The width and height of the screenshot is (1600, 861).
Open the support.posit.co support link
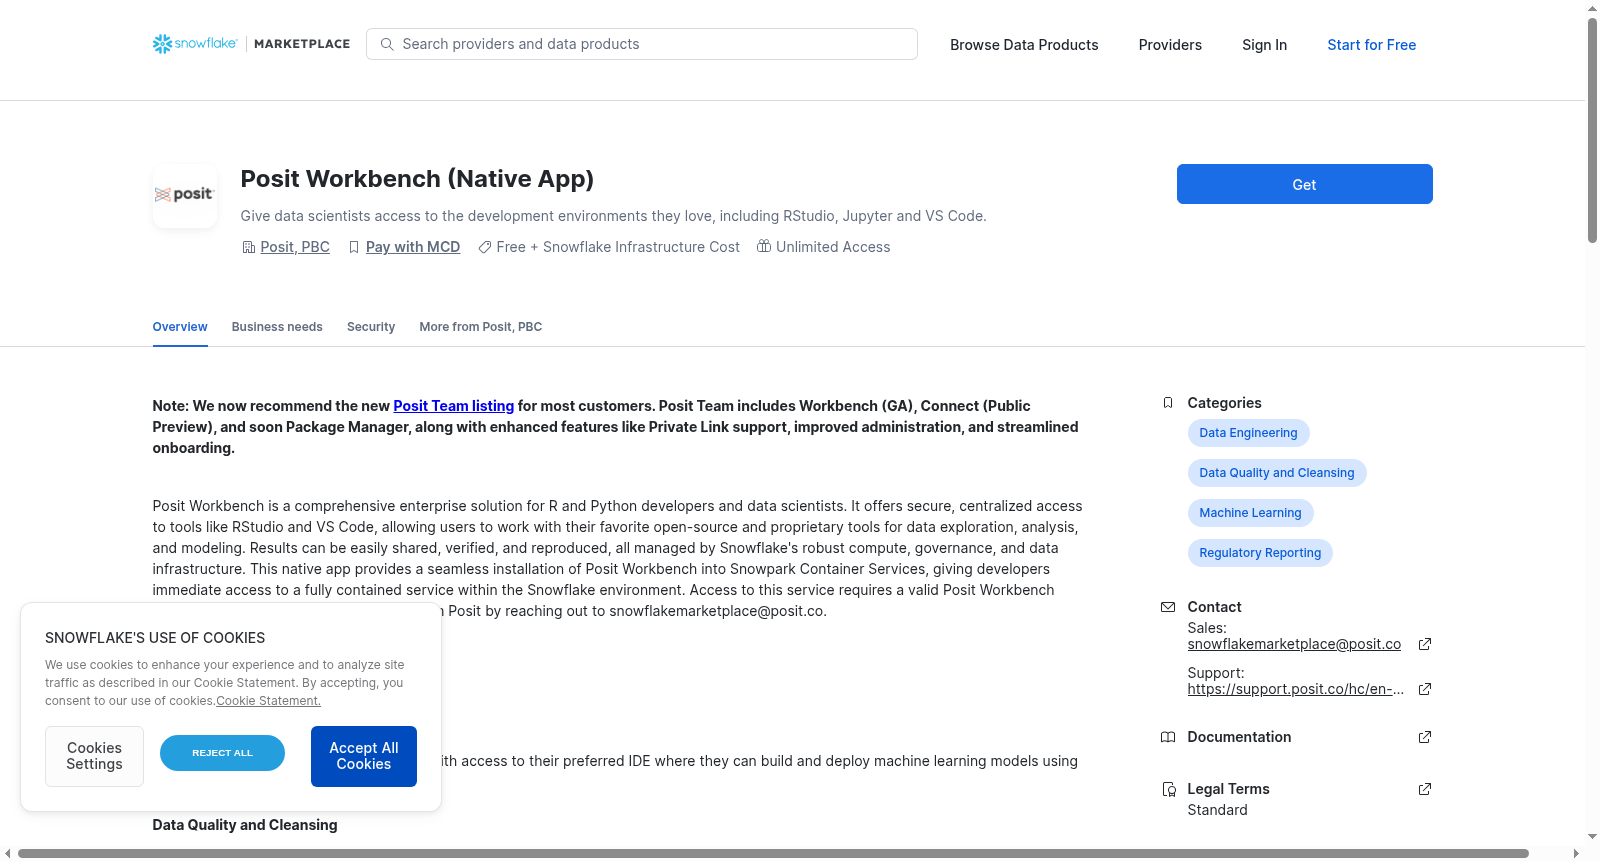pos(1296,689)
